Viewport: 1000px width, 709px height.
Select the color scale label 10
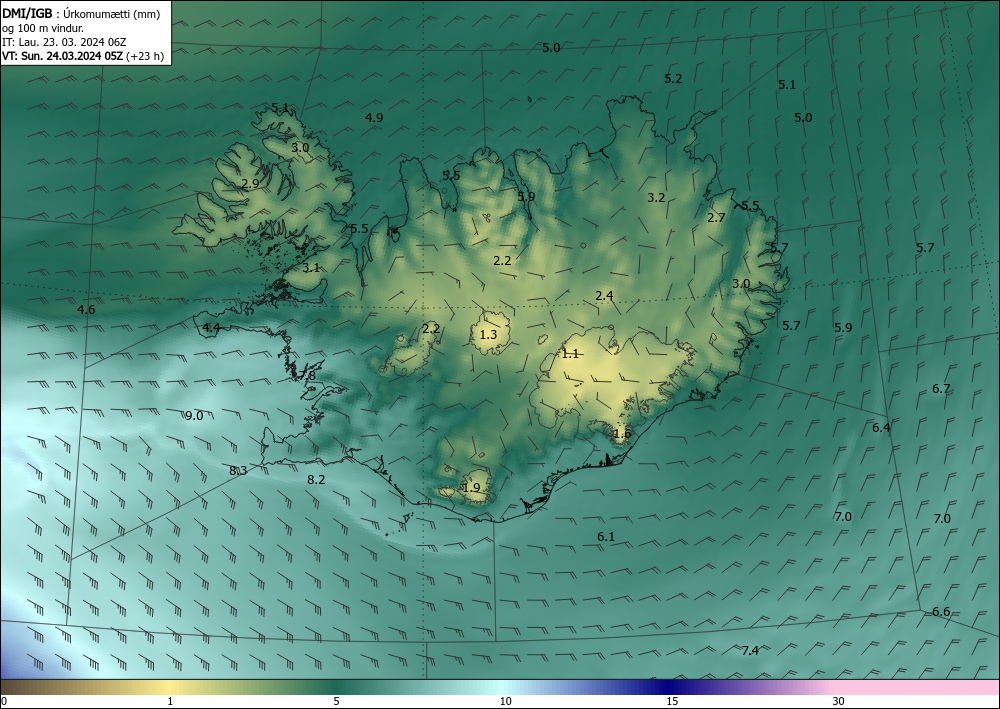pos(505,701)
